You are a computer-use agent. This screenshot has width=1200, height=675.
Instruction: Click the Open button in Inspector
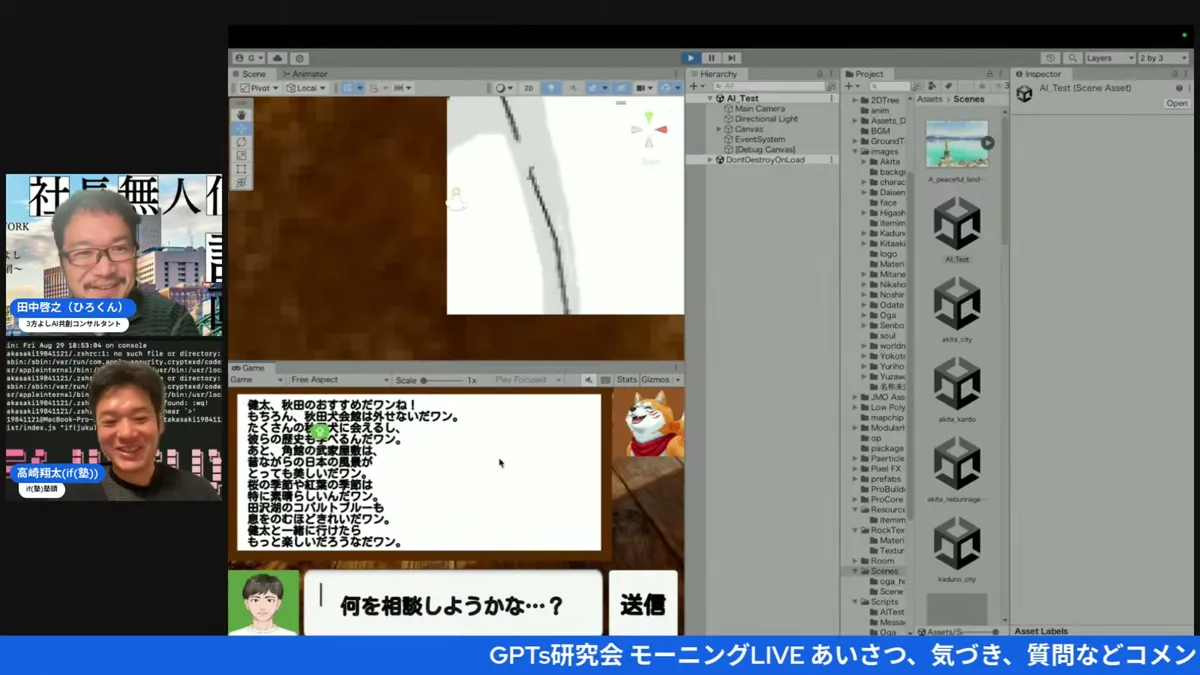1177,103
